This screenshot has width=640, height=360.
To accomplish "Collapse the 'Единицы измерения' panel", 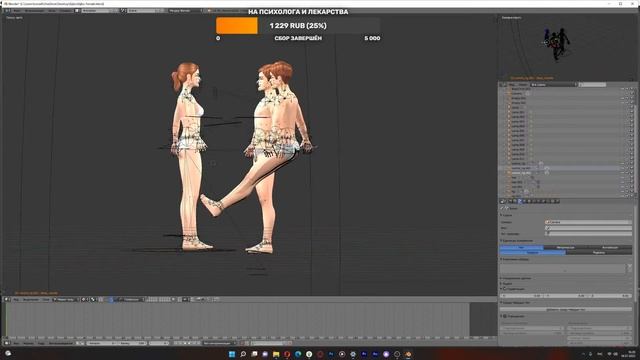I will [x=501, y=240].
